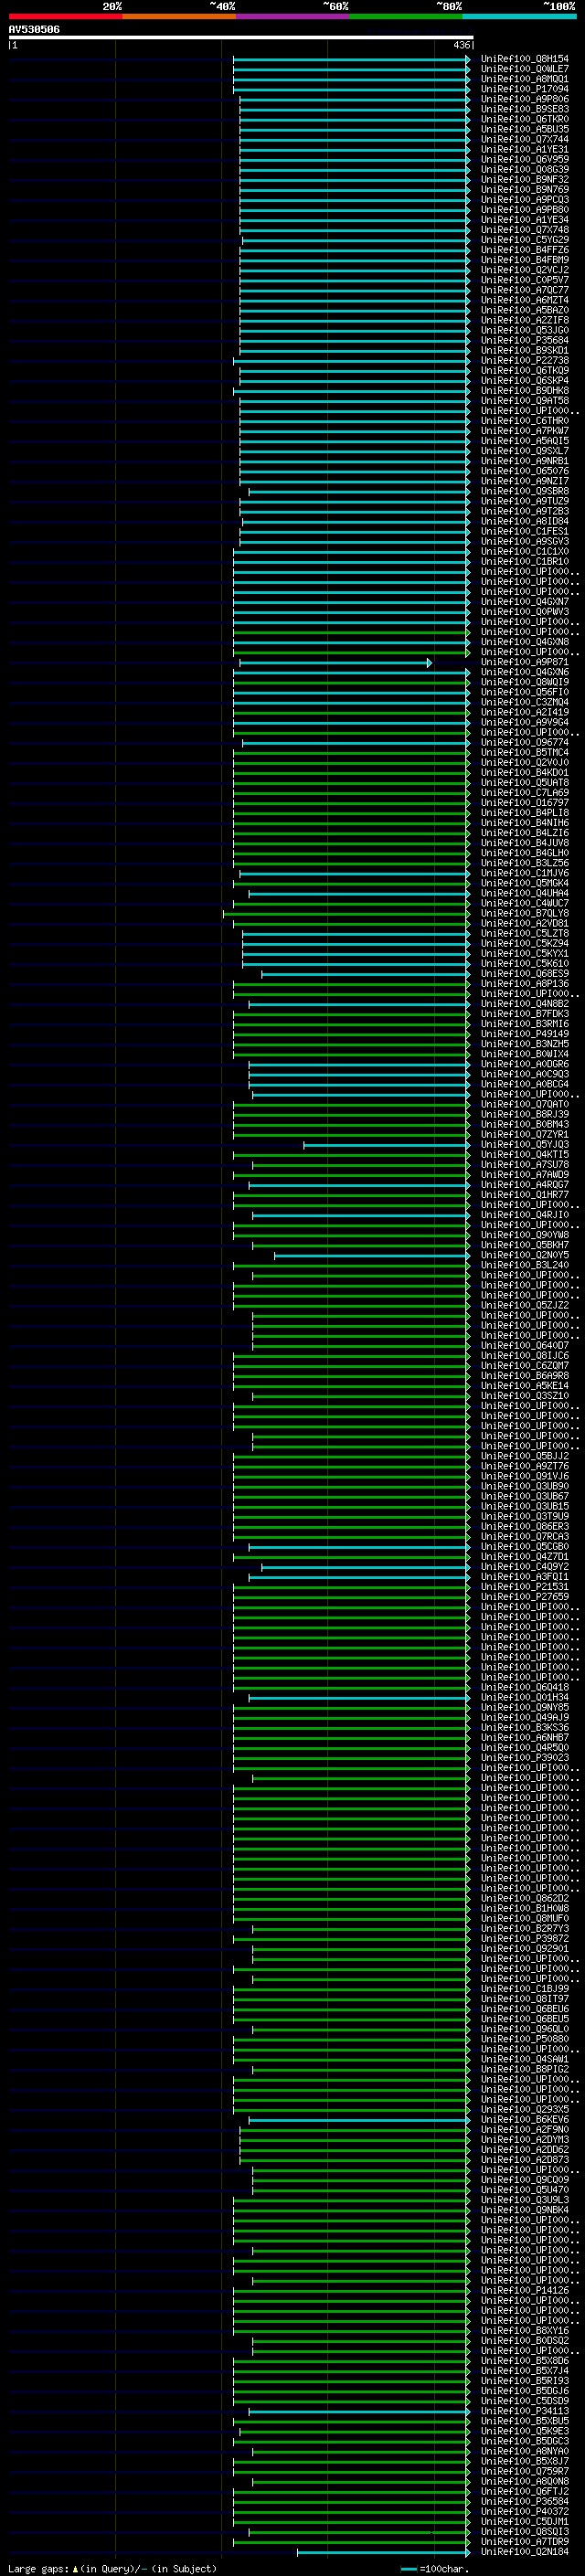Select the UniRef100_P40372 label
The width and height of the screenshot is (585, 2576).
[525, 2511]
